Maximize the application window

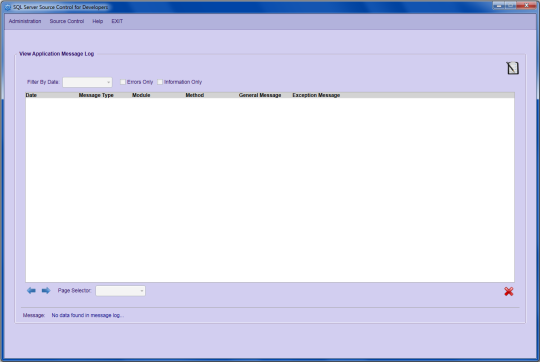tap(510, 6)
